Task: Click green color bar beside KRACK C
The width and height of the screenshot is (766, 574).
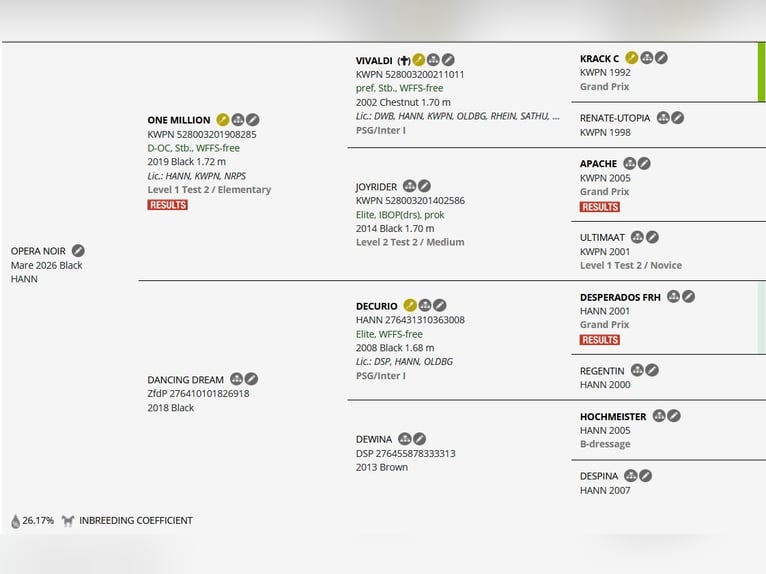Action: (762, 72)
